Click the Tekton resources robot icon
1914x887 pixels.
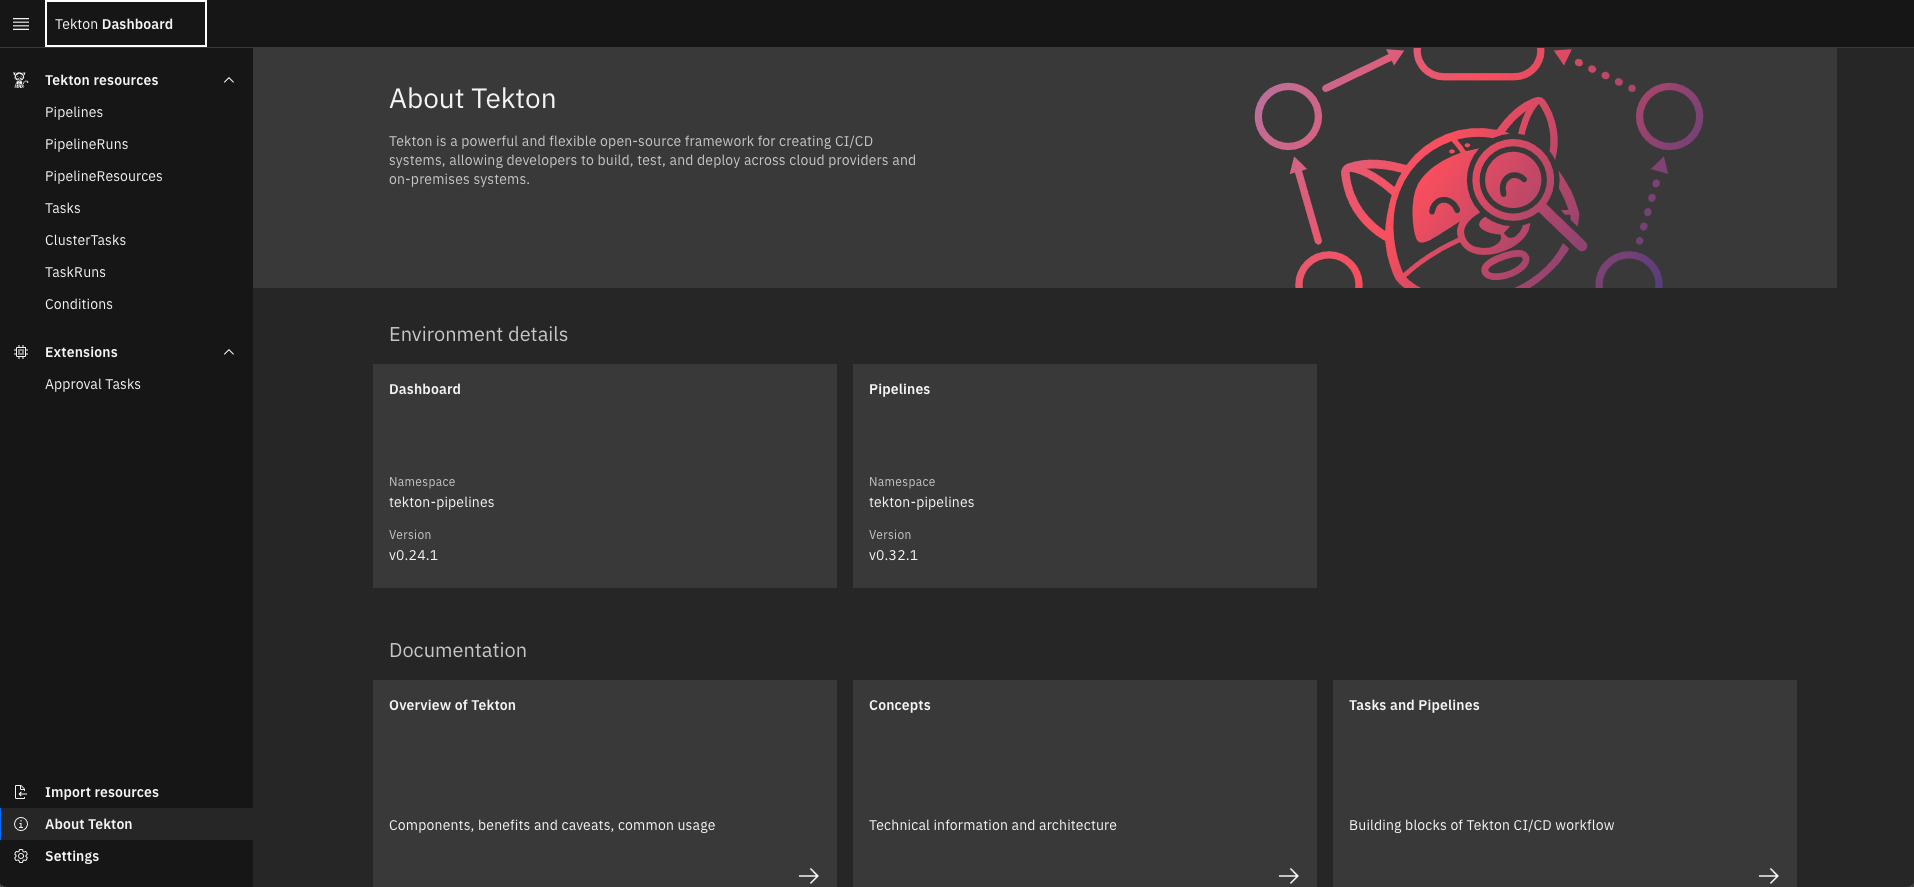(21, 80)
